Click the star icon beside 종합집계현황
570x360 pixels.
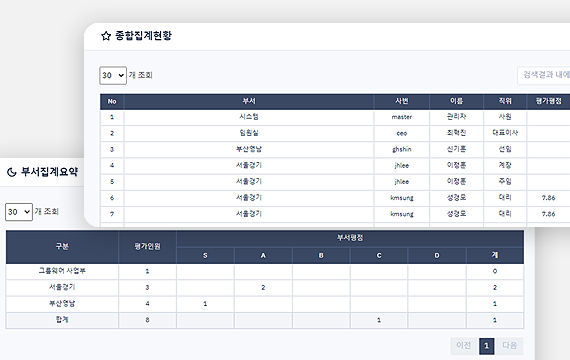(106, 36)
